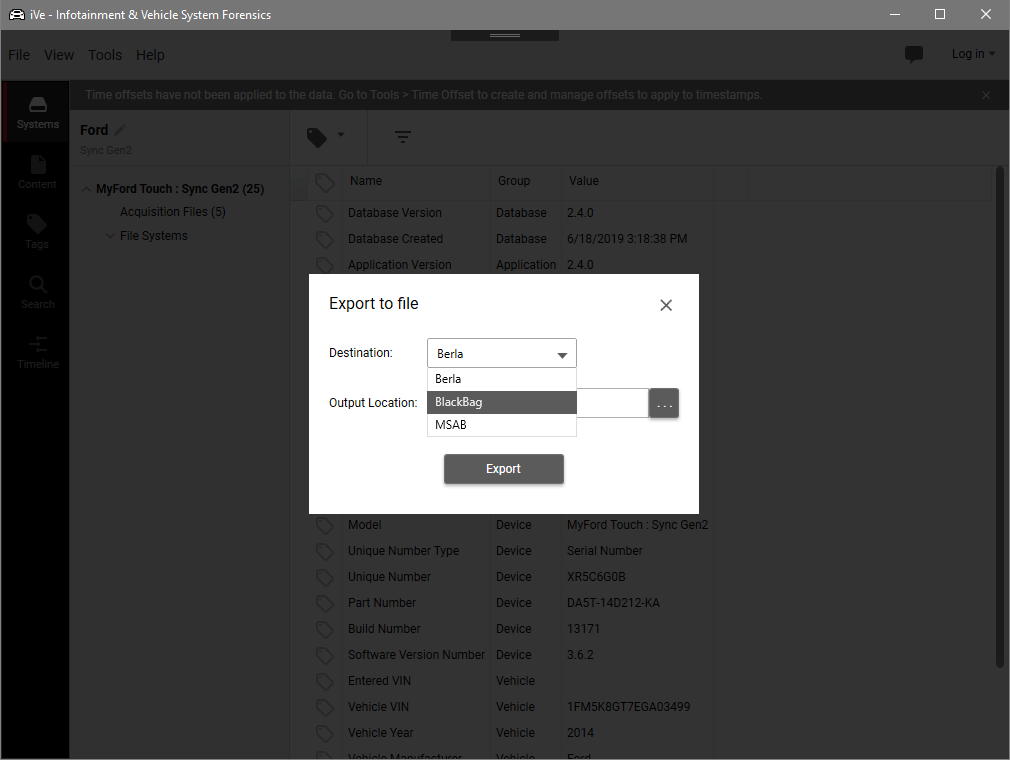
Task: Open the feedback chat bubble icon
Action: pyautogui.click(x=913, y=55)
